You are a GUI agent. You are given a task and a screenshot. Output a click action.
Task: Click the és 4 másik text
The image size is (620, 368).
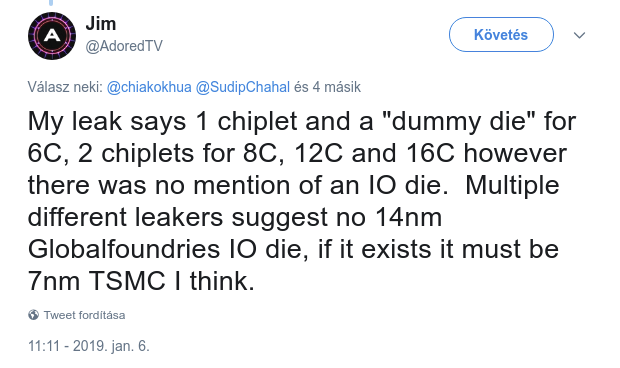pos(327,87)
